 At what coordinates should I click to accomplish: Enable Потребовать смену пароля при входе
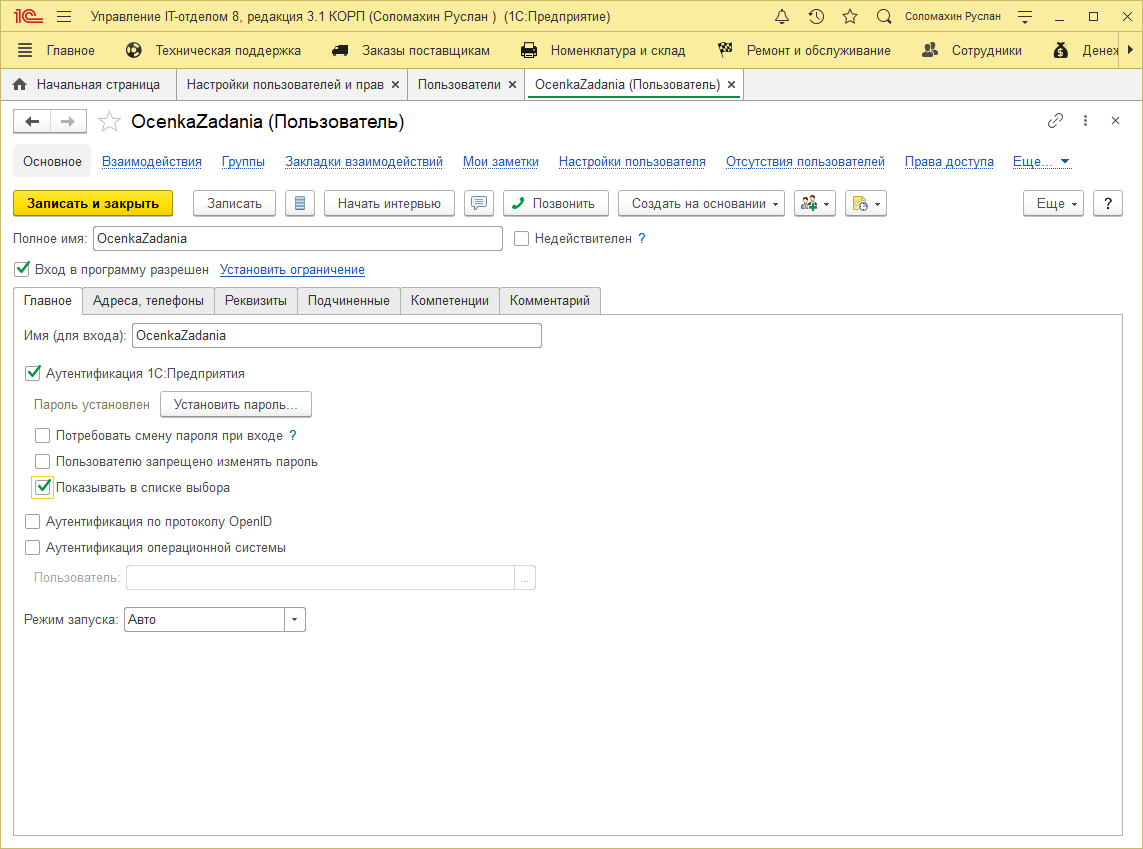[42, 436]
